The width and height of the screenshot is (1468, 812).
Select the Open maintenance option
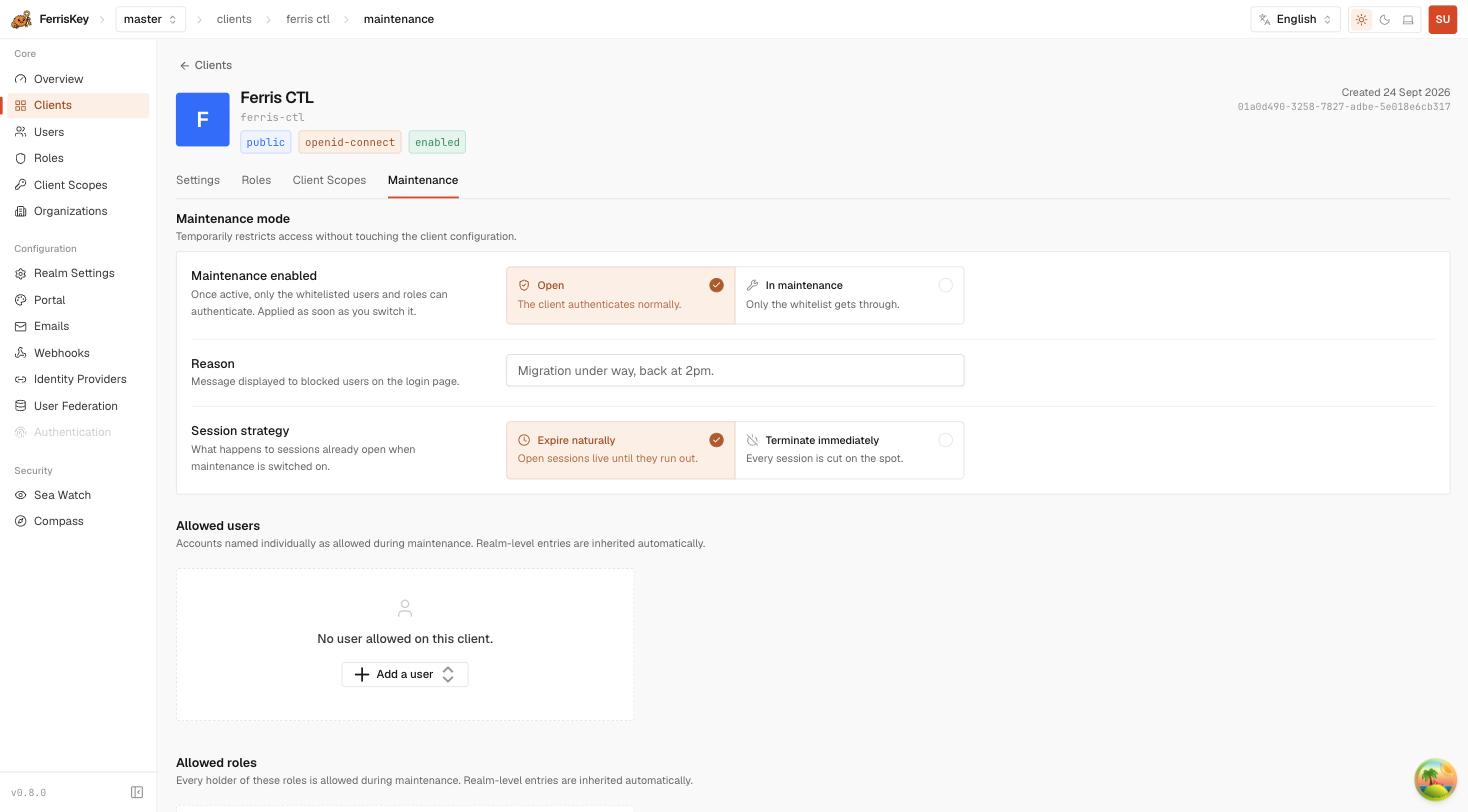[620, 295]
